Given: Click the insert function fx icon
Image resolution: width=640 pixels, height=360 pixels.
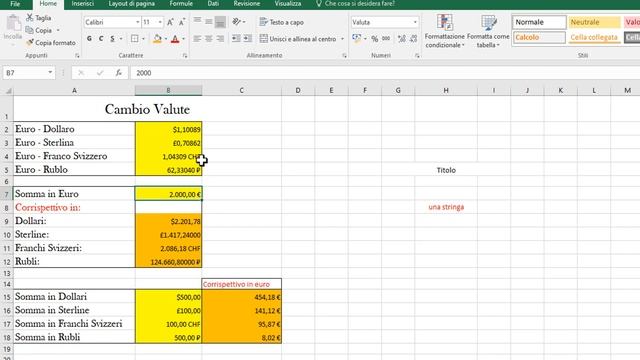Looking at the screenshot, I should (118, 73).
